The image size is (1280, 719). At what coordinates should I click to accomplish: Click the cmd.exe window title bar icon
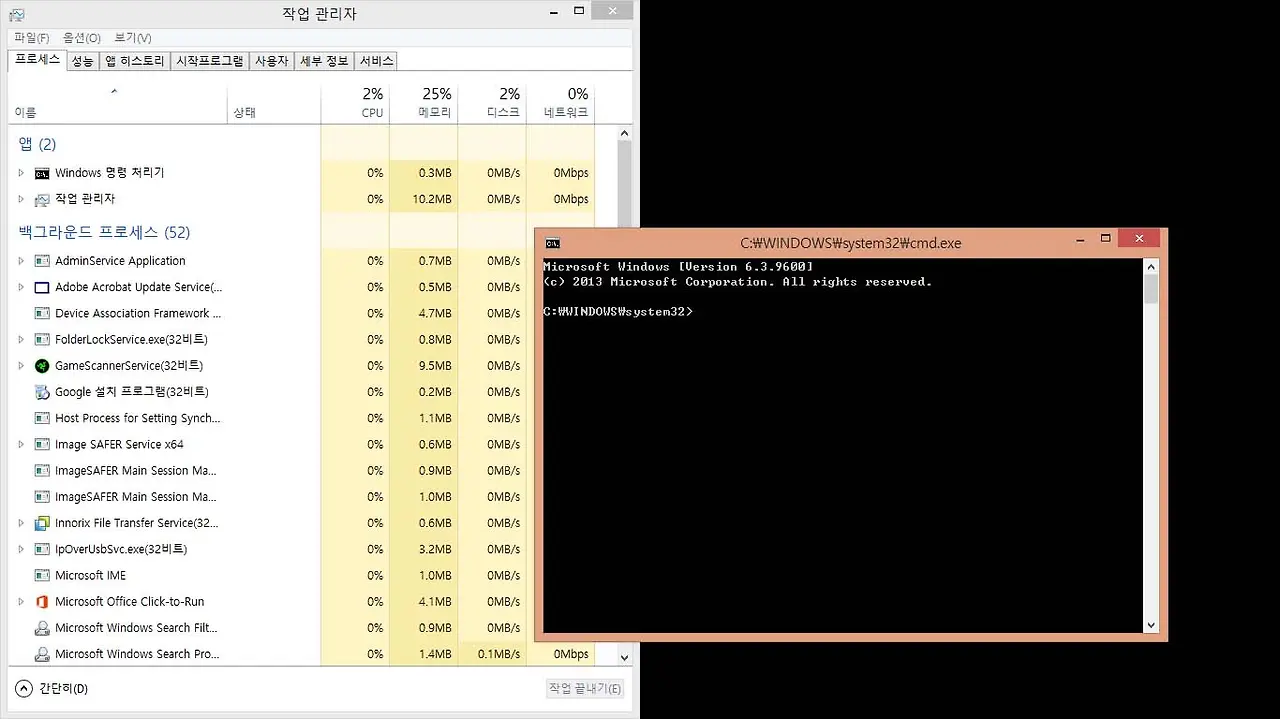point(553,242)
